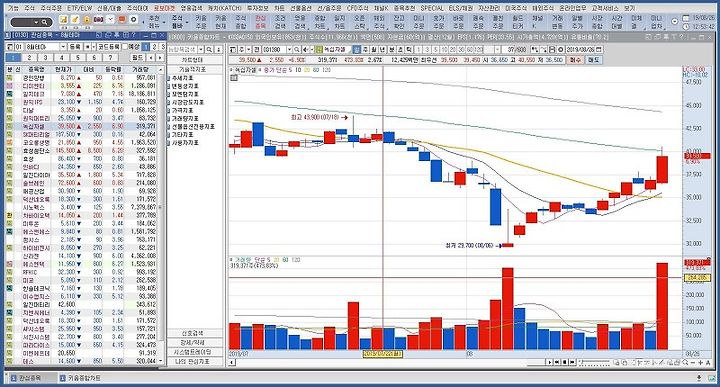Click the lock icon in top toolbar
The width and height of the screenshot is (720, 387).
(87, 20)
